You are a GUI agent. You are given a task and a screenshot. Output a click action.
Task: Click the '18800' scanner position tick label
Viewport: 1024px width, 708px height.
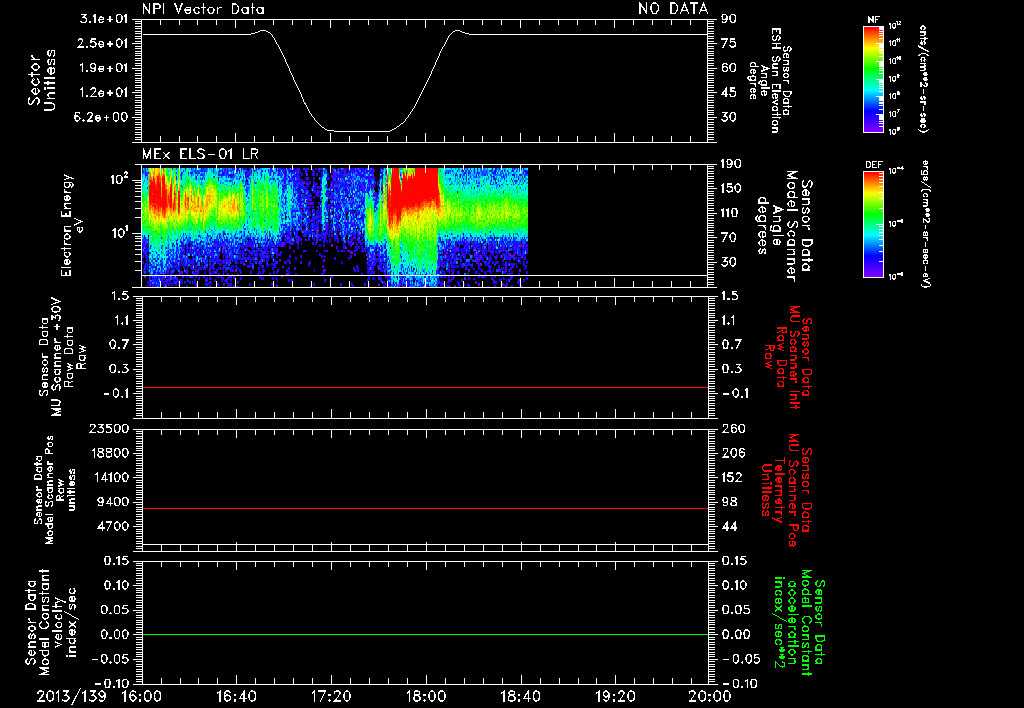108,453
